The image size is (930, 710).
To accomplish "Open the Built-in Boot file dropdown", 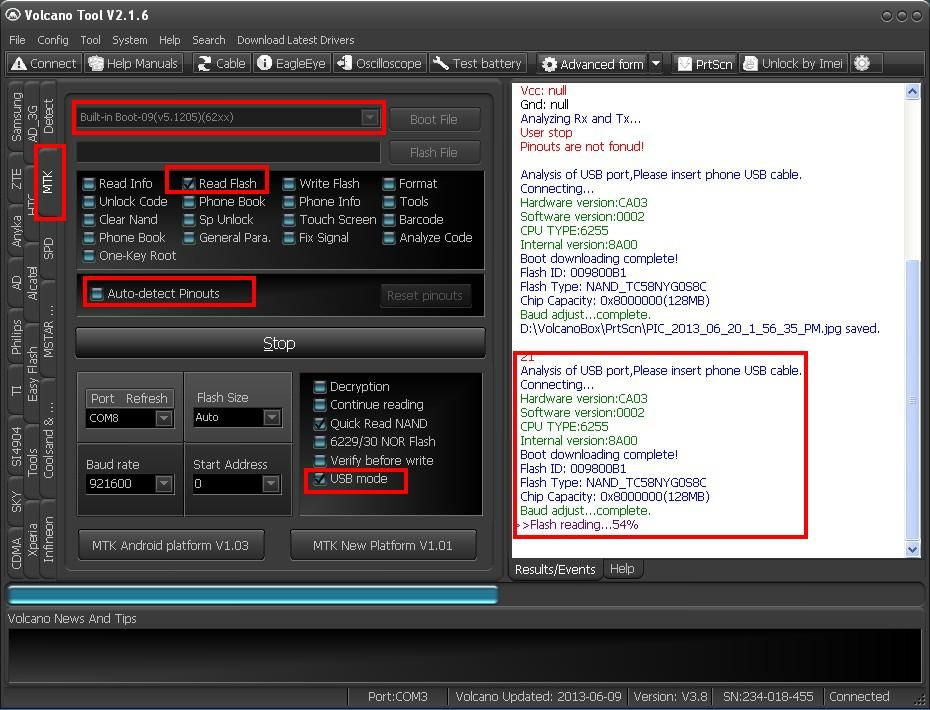I will 370,117.
